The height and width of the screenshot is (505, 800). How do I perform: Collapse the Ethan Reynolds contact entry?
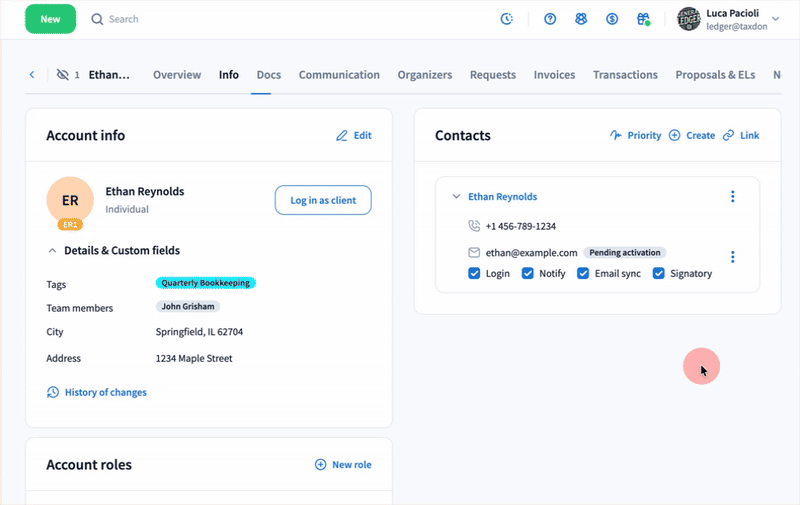[457, 197]
